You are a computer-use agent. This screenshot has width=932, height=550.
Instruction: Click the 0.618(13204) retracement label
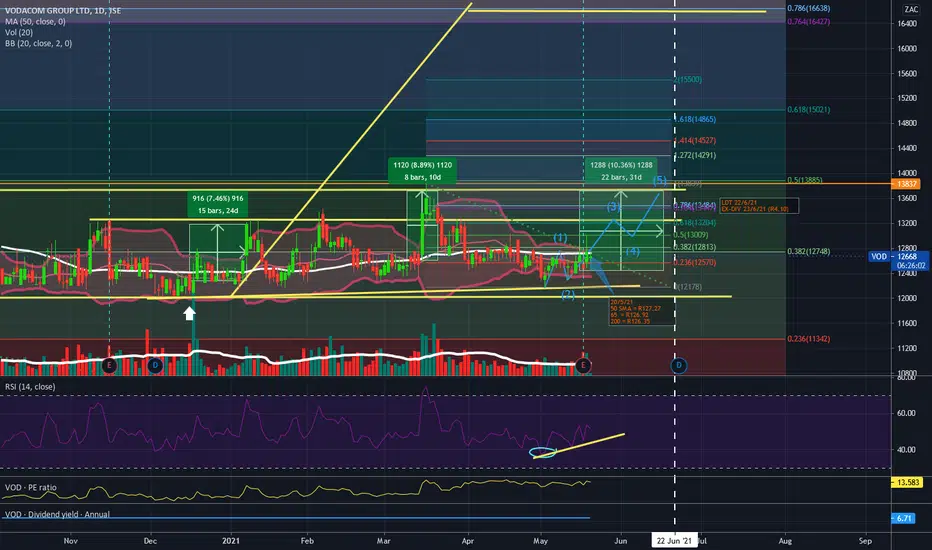click(x=695, y=222)
